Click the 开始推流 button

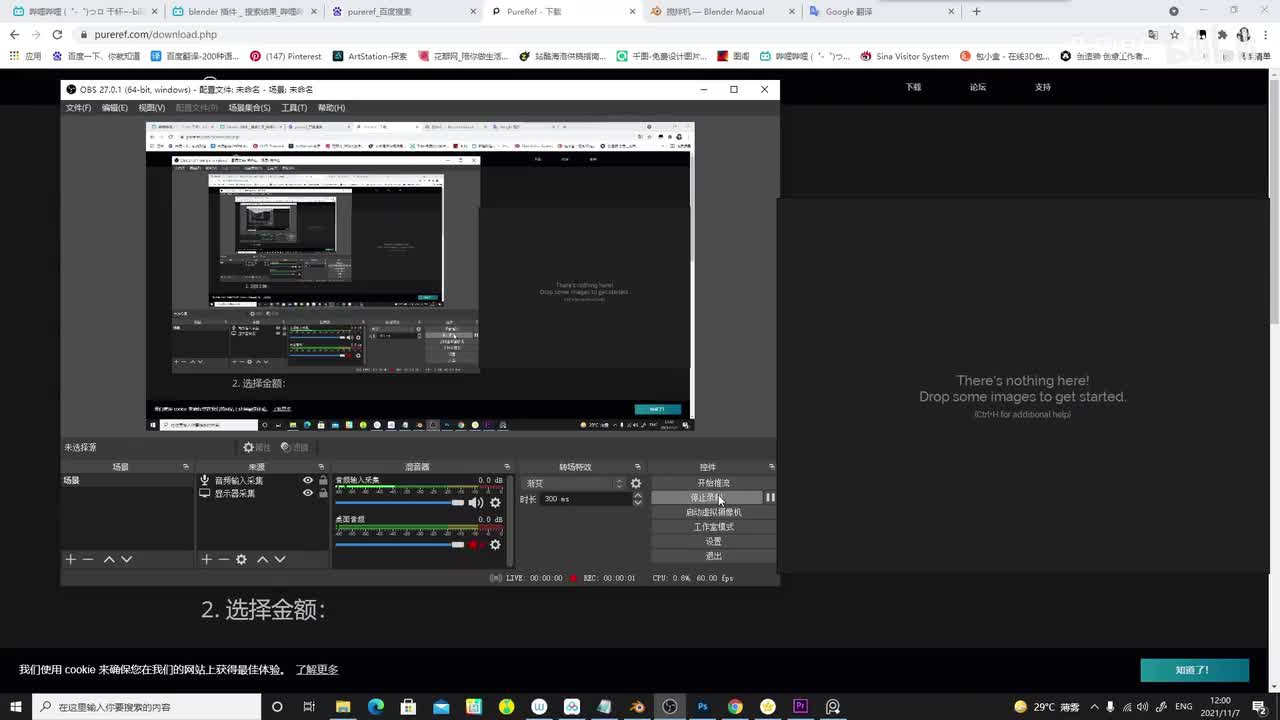coord(713,483)
